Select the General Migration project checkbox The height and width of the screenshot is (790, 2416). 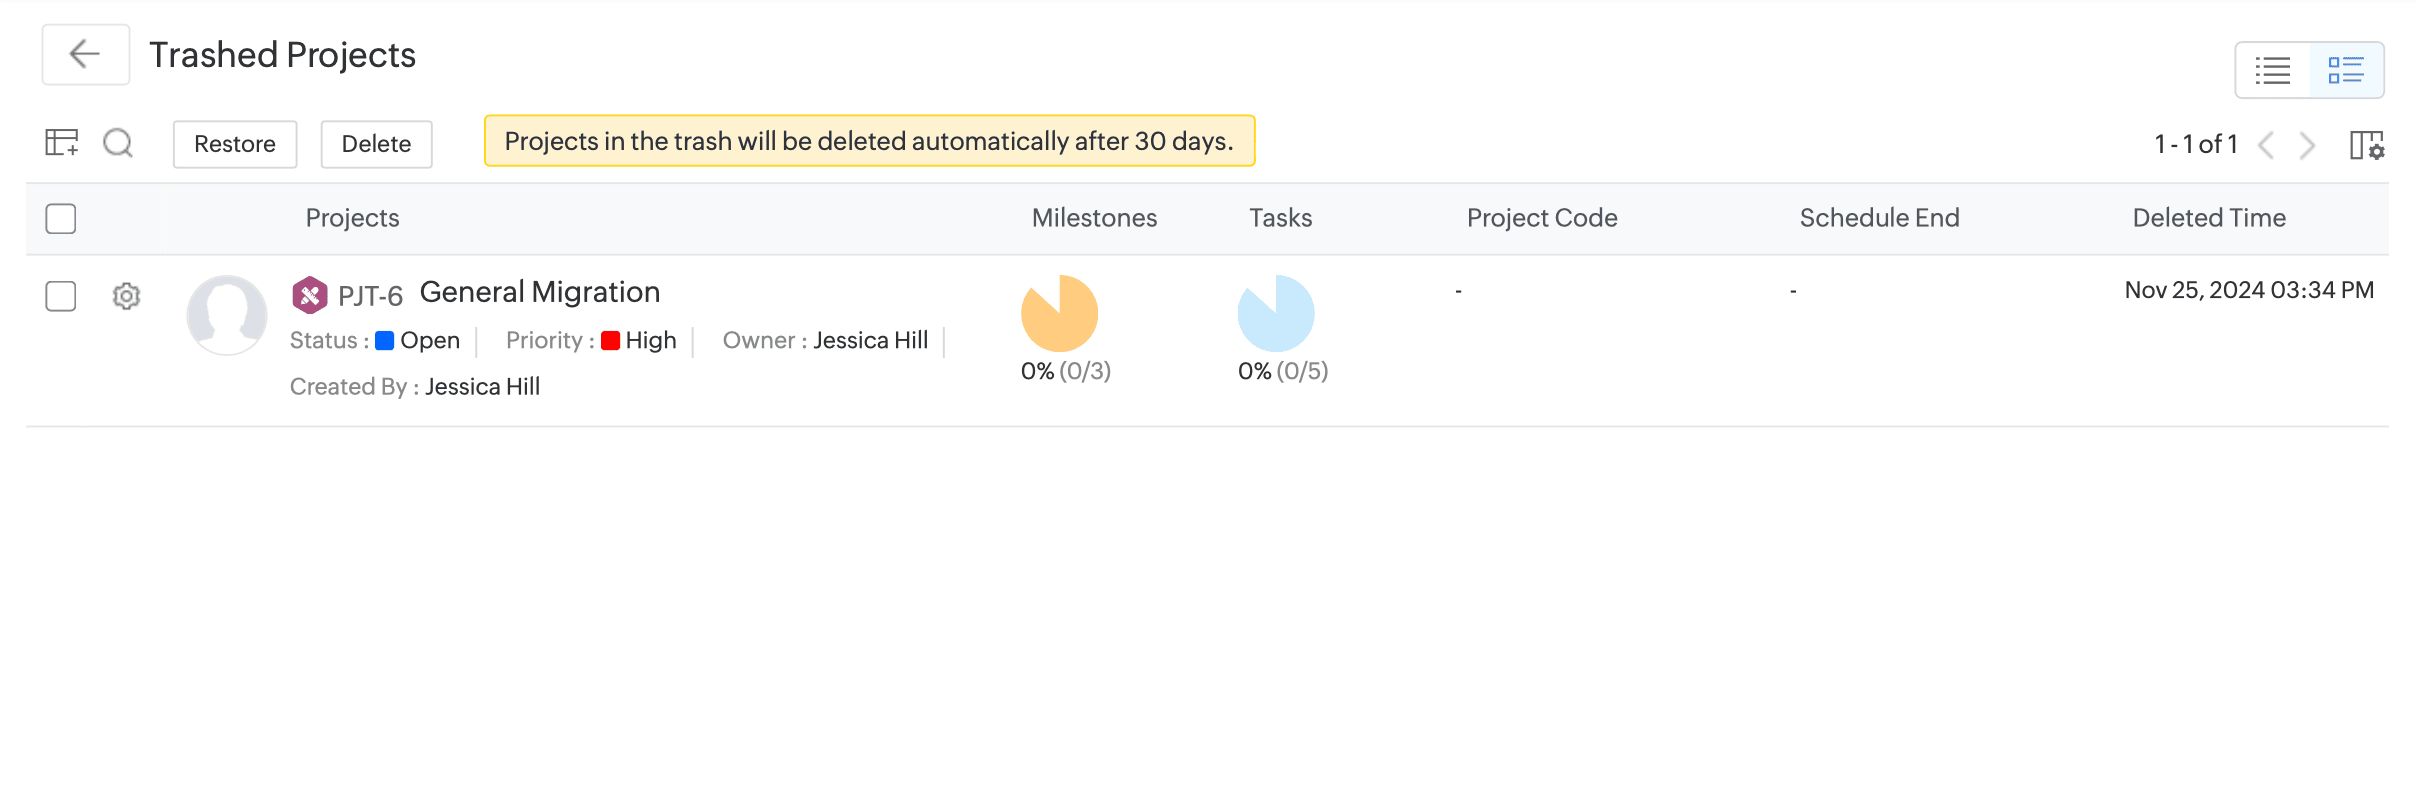coord(61,296)
